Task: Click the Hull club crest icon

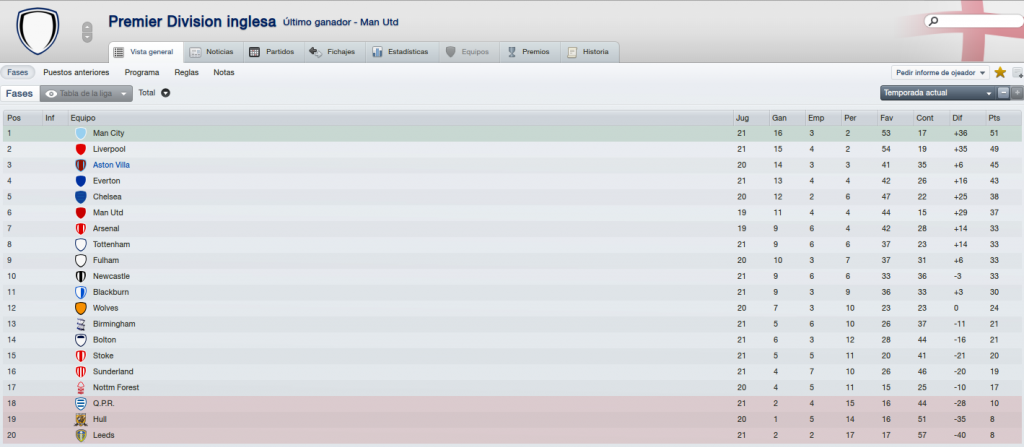Action: coord(80,420)
